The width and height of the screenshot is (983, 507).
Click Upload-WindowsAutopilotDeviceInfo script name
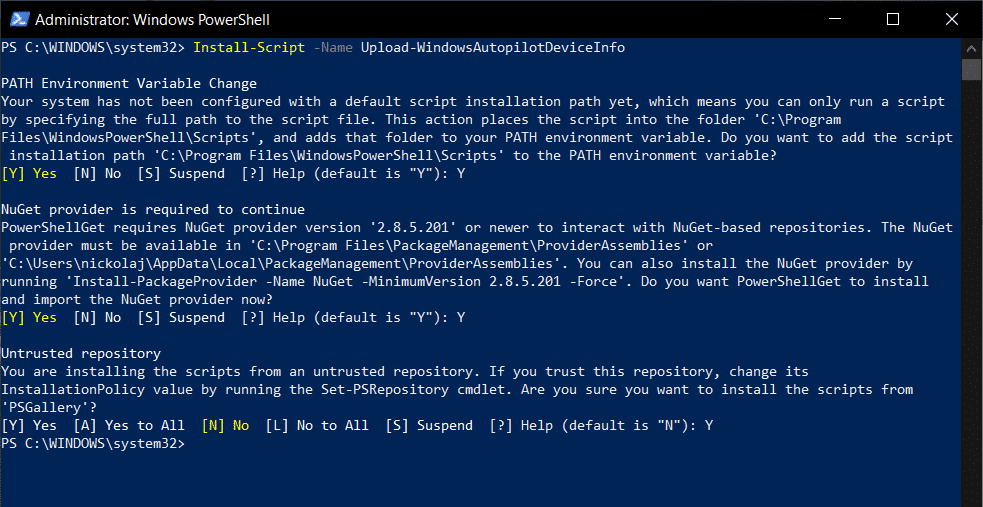click(x=493, y=48)
